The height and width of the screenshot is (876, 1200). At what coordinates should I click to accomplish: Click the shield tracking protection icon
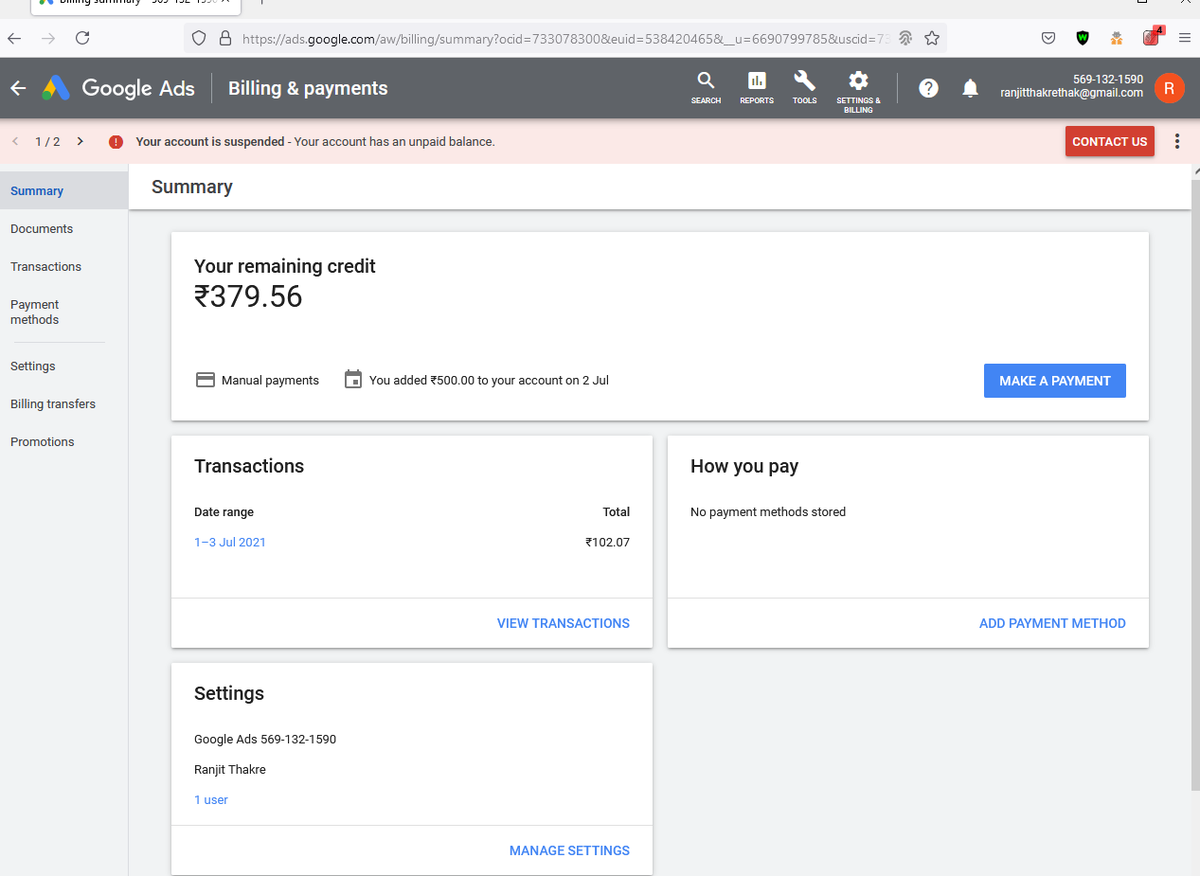pyautogui.click(x=199, y=39)
